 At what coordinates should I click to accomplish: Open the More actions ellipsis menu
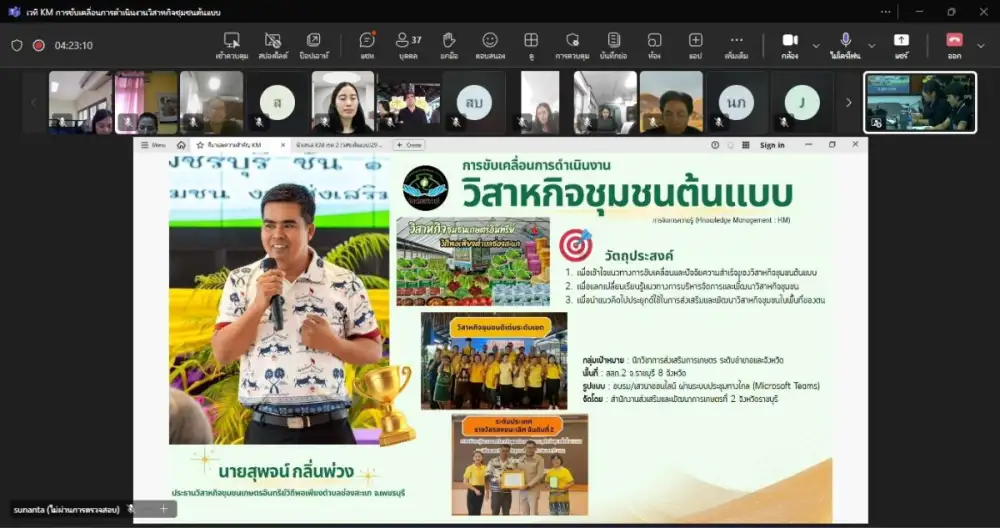pos(736,44)
